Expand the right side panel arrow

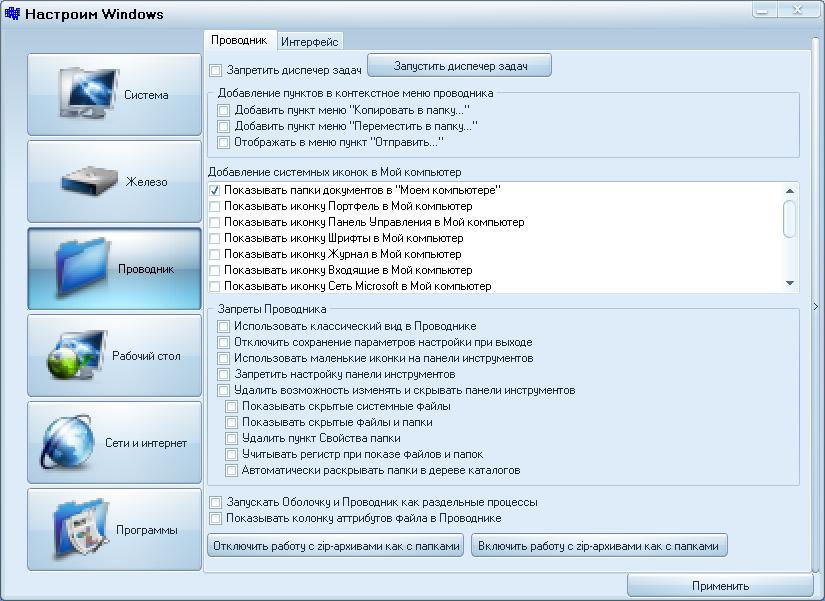(x=816, y=306)
